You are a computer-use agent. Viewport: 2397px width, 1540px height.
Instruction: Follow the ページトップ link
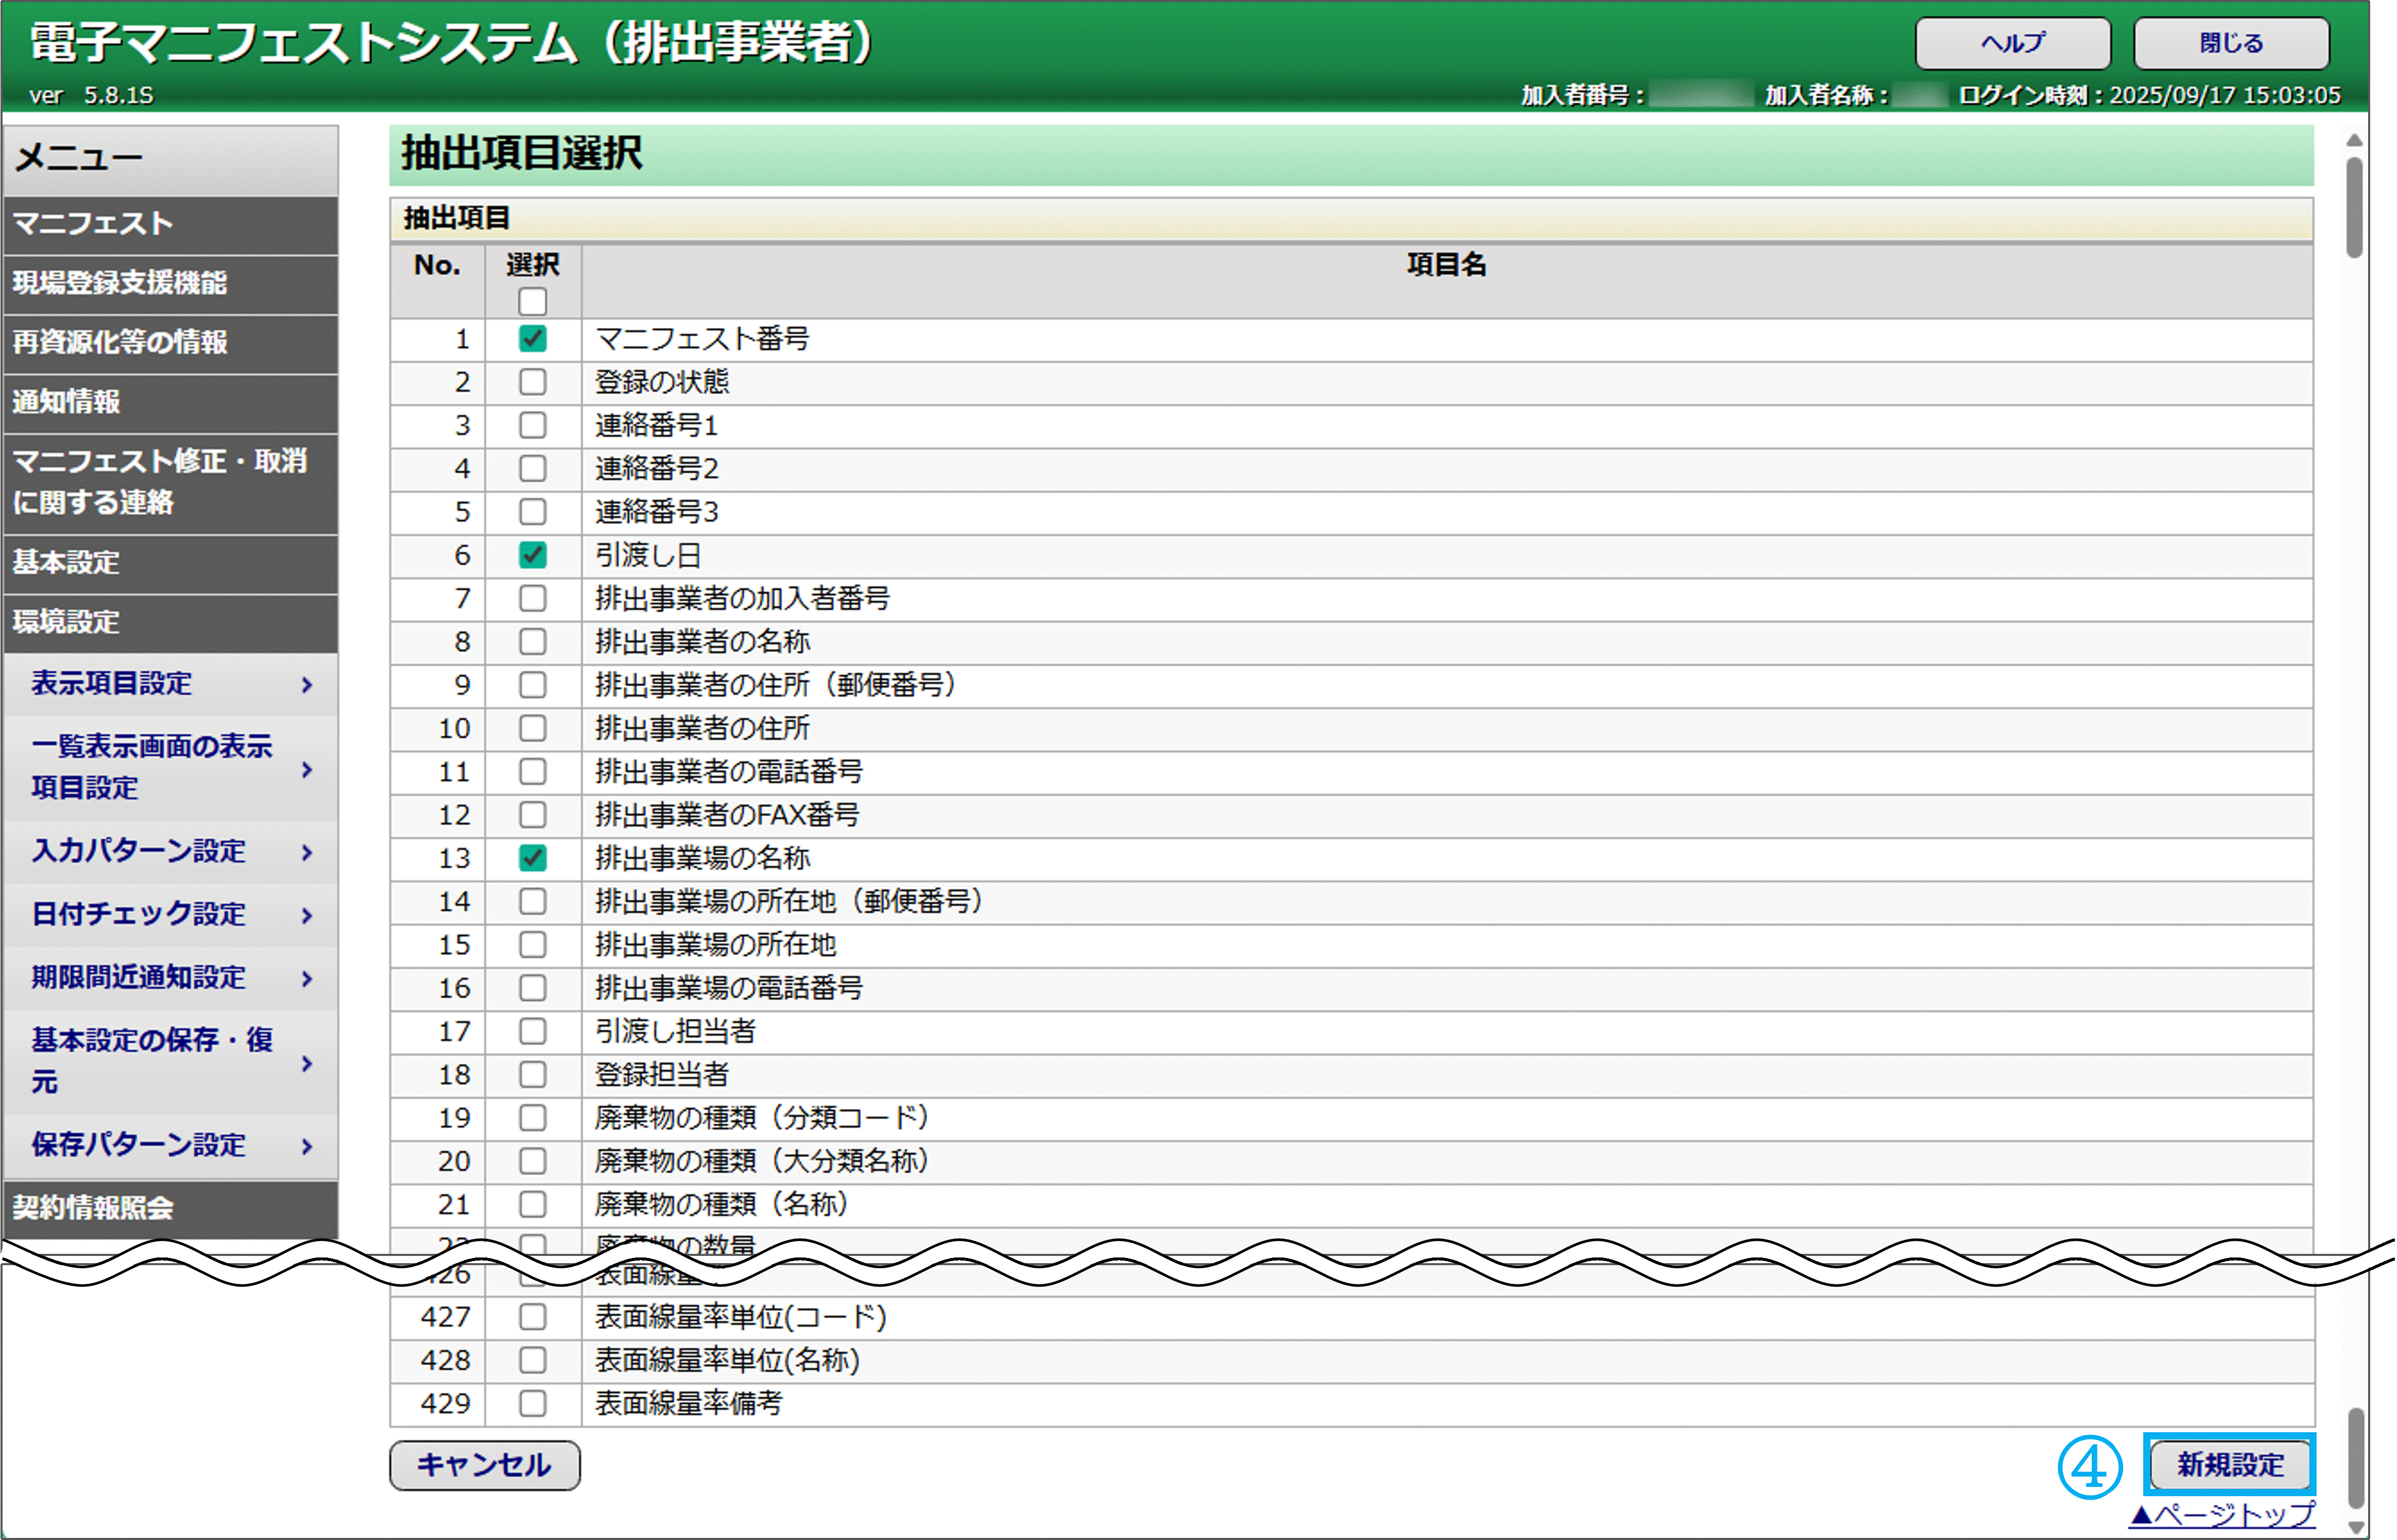click(x=2222, y=1515)
